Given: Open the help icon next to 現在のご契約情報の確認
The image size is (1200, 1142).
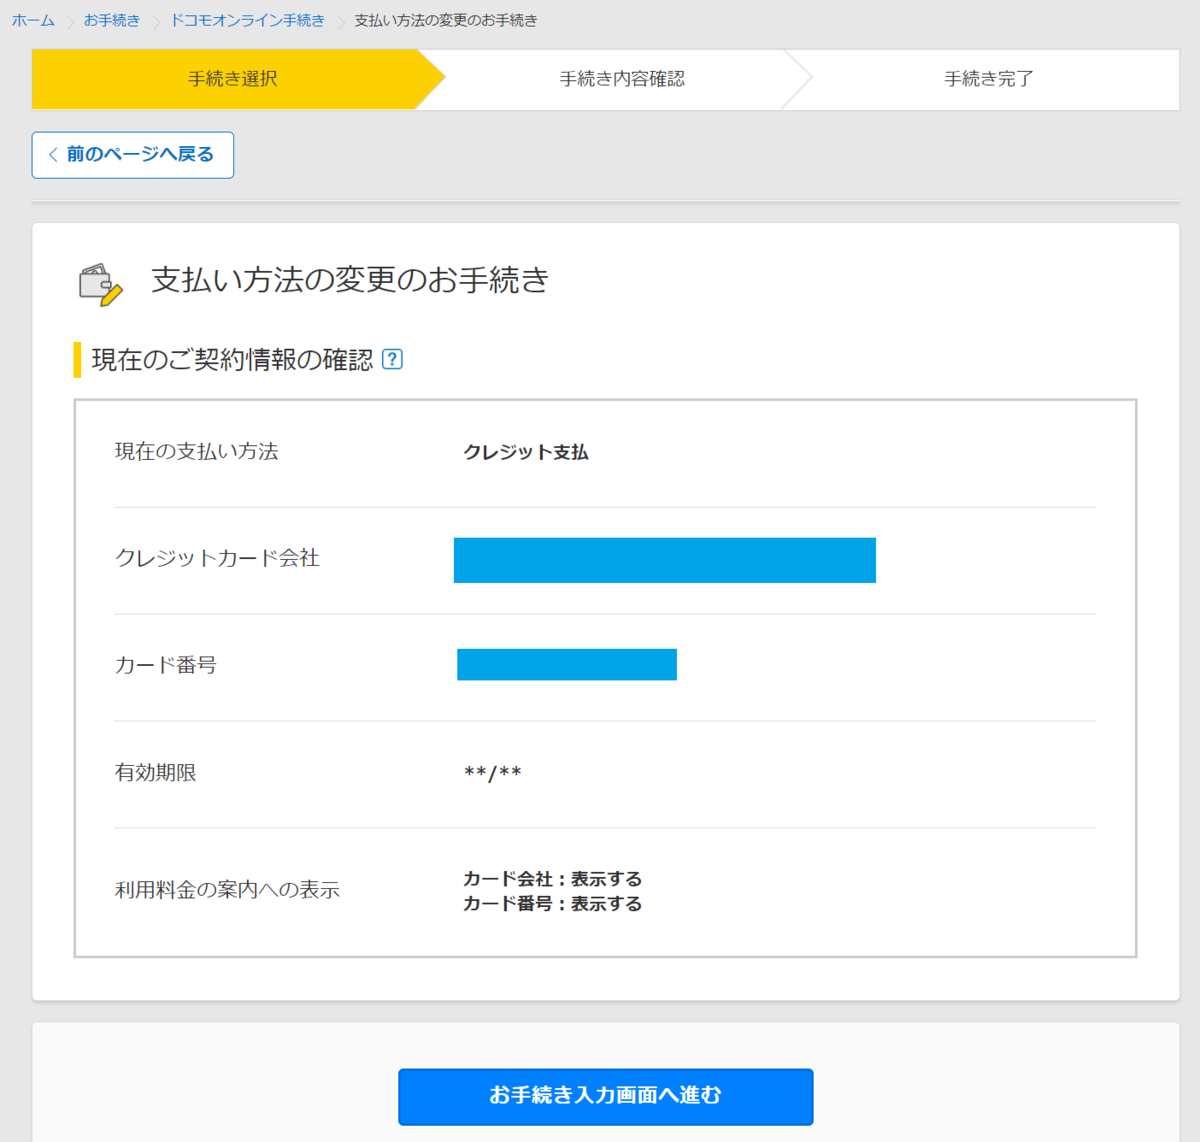Looking at the screenshot, I should coord(393,359).
